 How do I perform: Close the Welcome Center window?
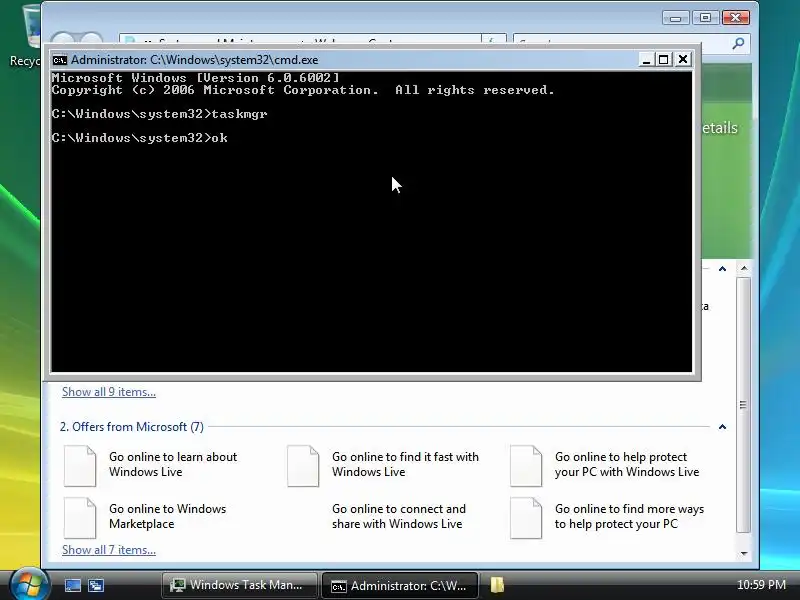click(x=735, y=18)
